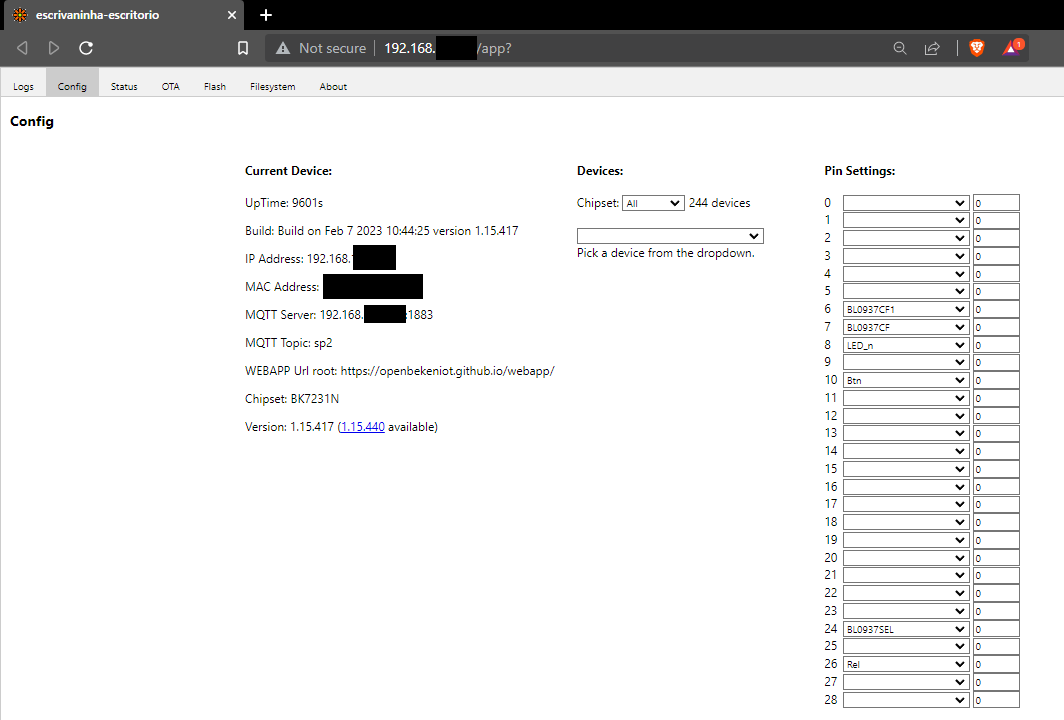Open the Flash tab
Viewport: 1064px width, 720px height.
(214, 86)
